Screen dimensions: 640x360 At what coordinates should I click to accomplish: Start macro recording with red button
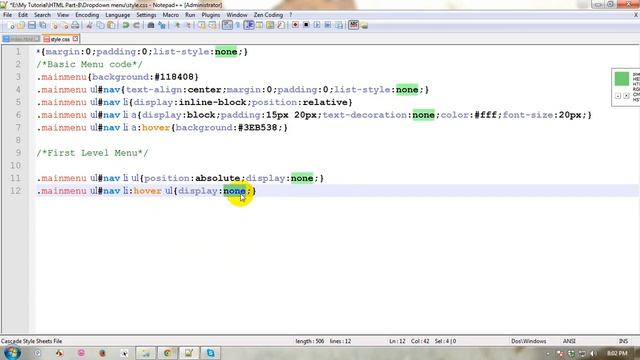tap(295, 25)
